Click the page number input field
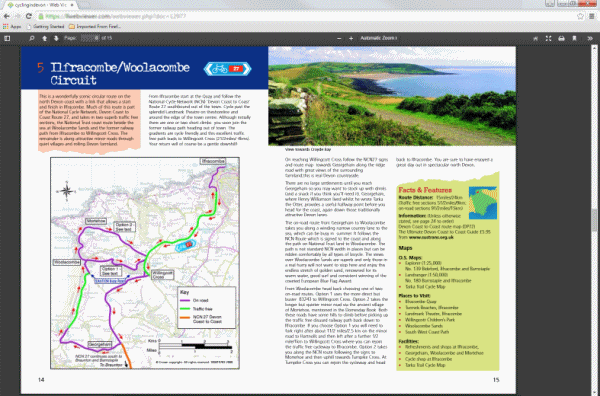 [x=90, y=38]
